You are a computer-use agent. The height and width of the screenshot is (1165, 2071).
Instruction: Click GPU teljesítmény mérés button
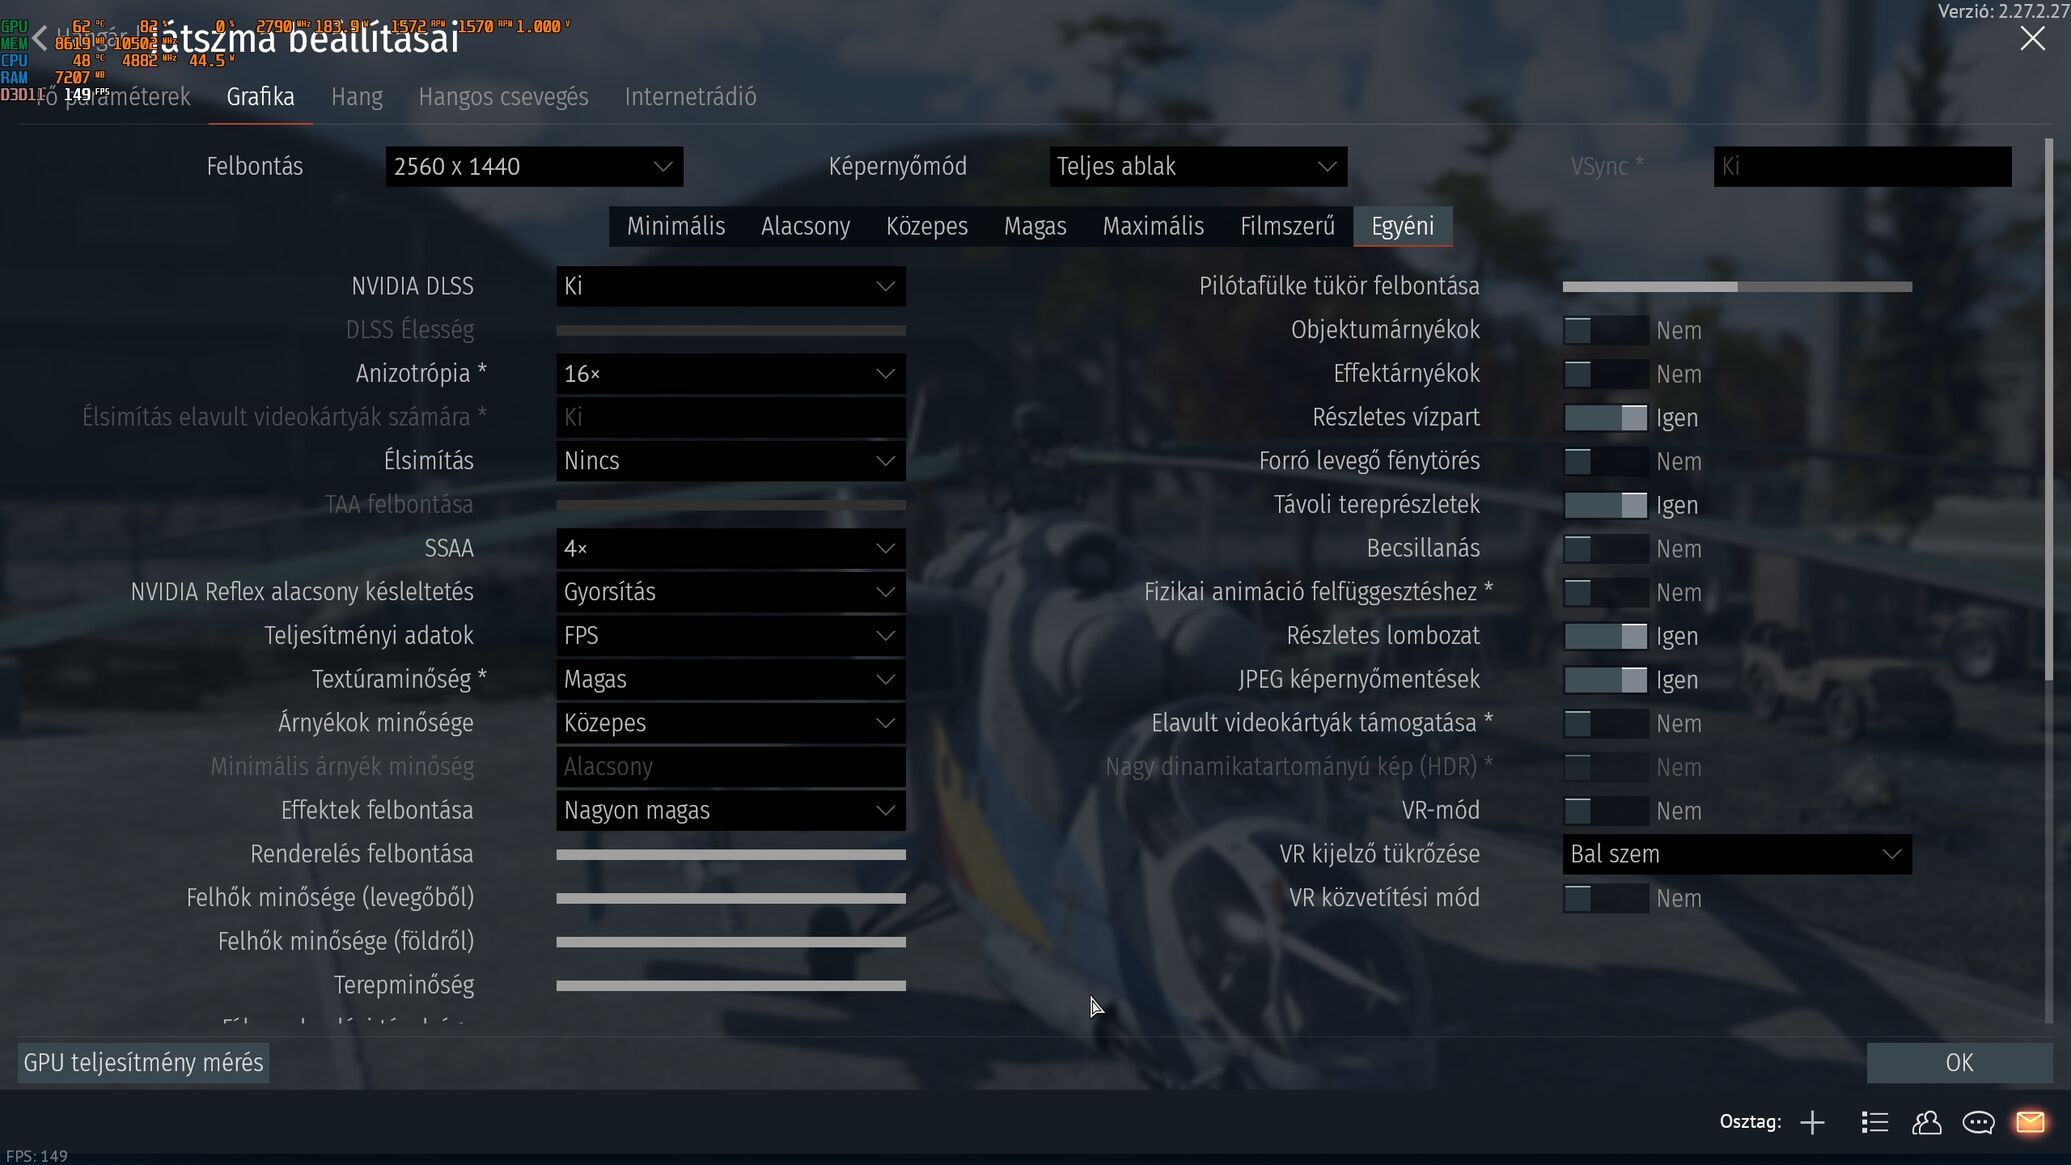click(x=144, y=1062)
